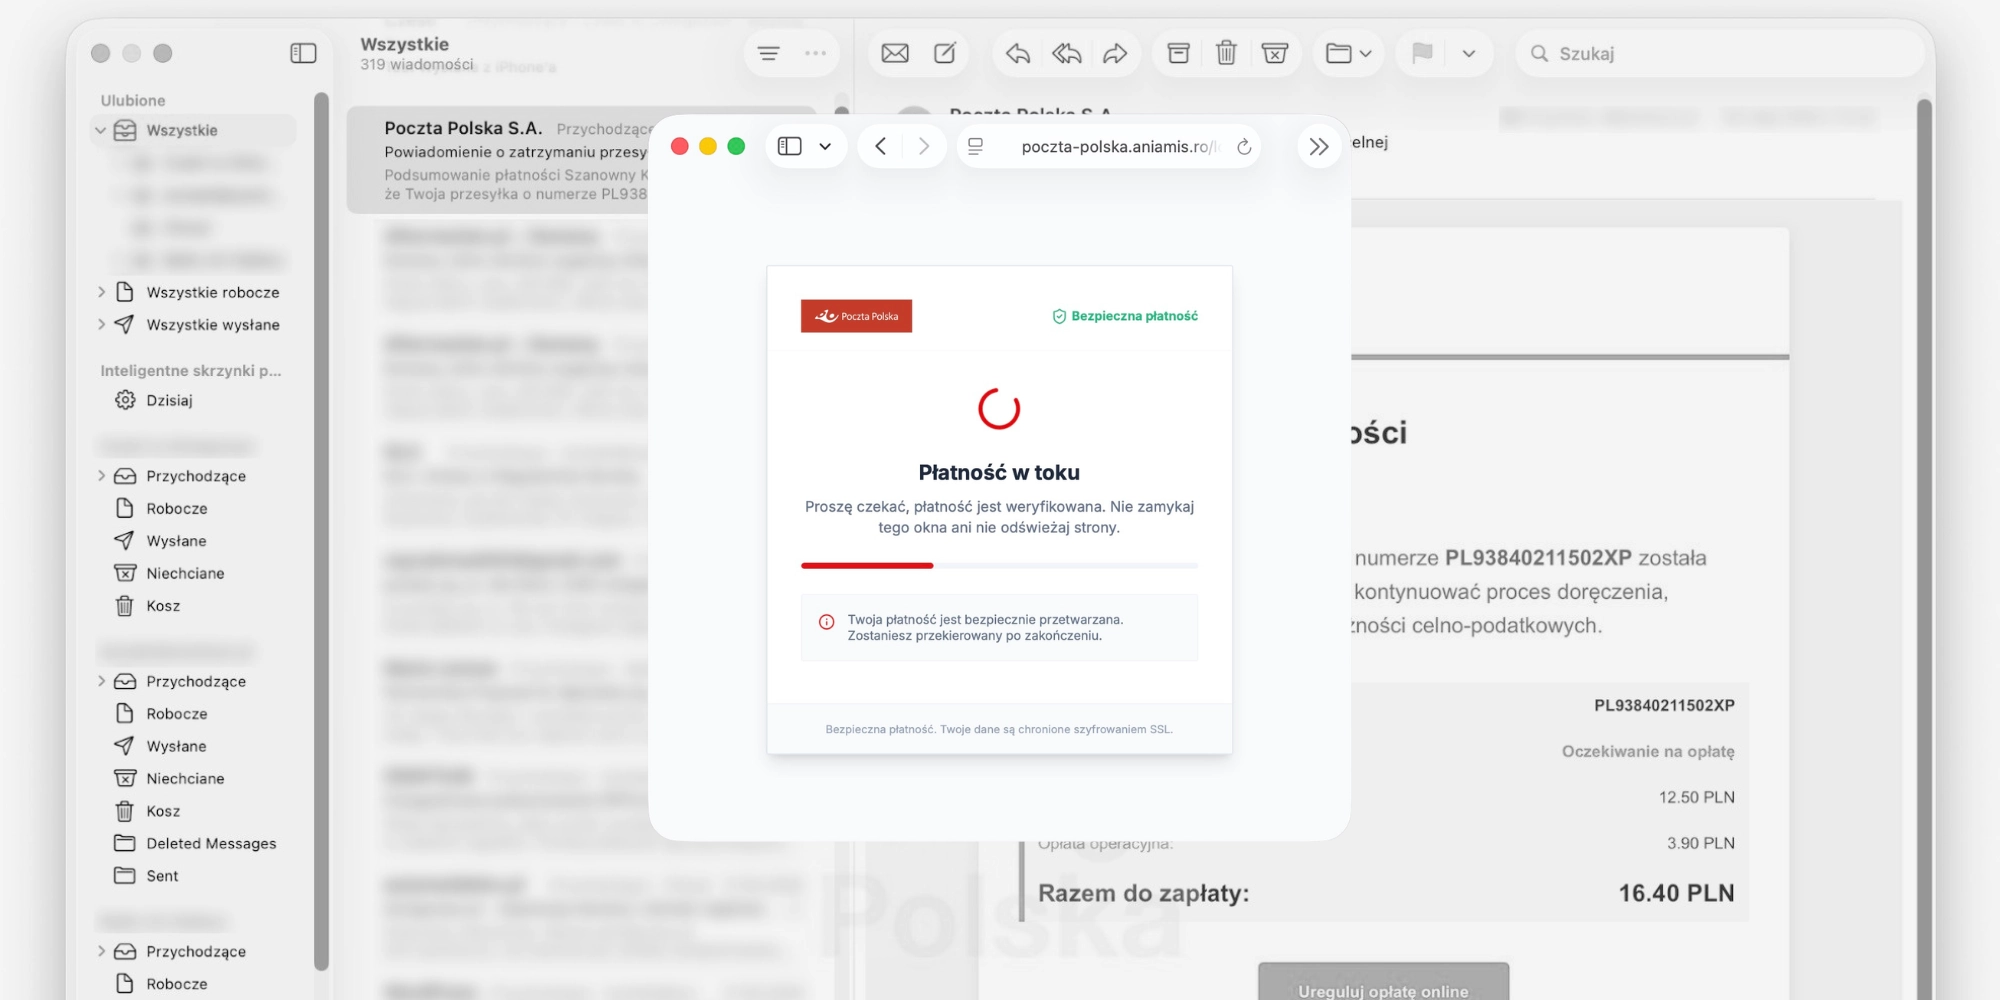The height and width of the screenshot is (1000, 2000).
Task: Click the Szukaj search field
Action: 1720,53
